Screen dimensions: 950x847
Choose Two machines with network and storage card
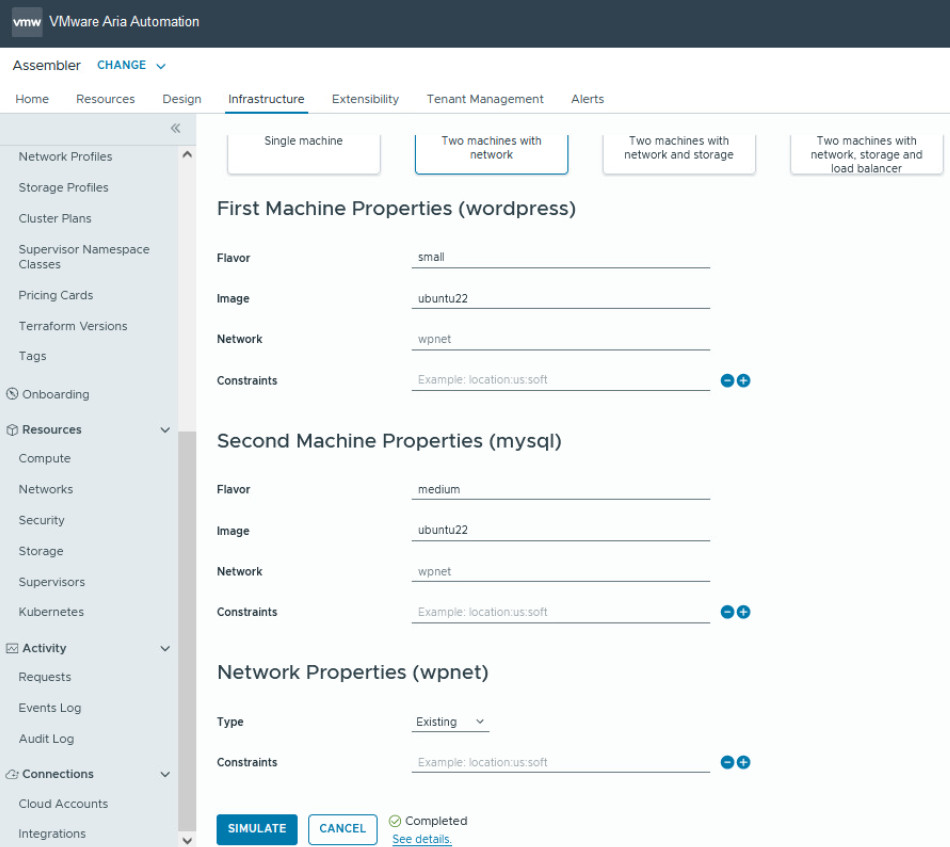[679, 154]
